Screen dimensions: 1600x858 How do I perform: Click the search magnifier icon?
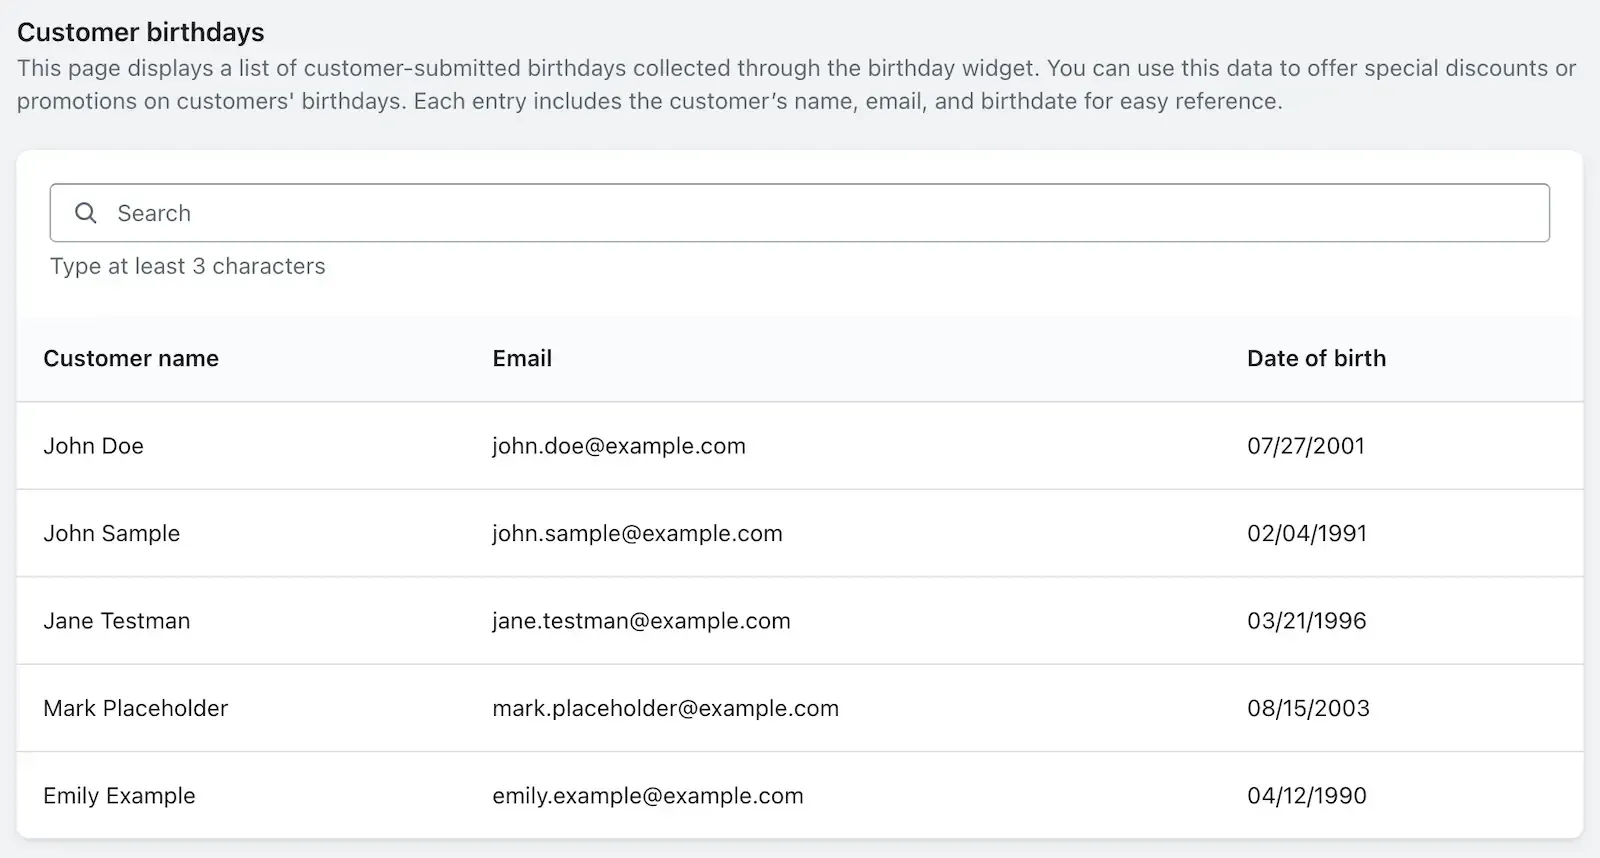pyautogui.click(x=86, y=213)
